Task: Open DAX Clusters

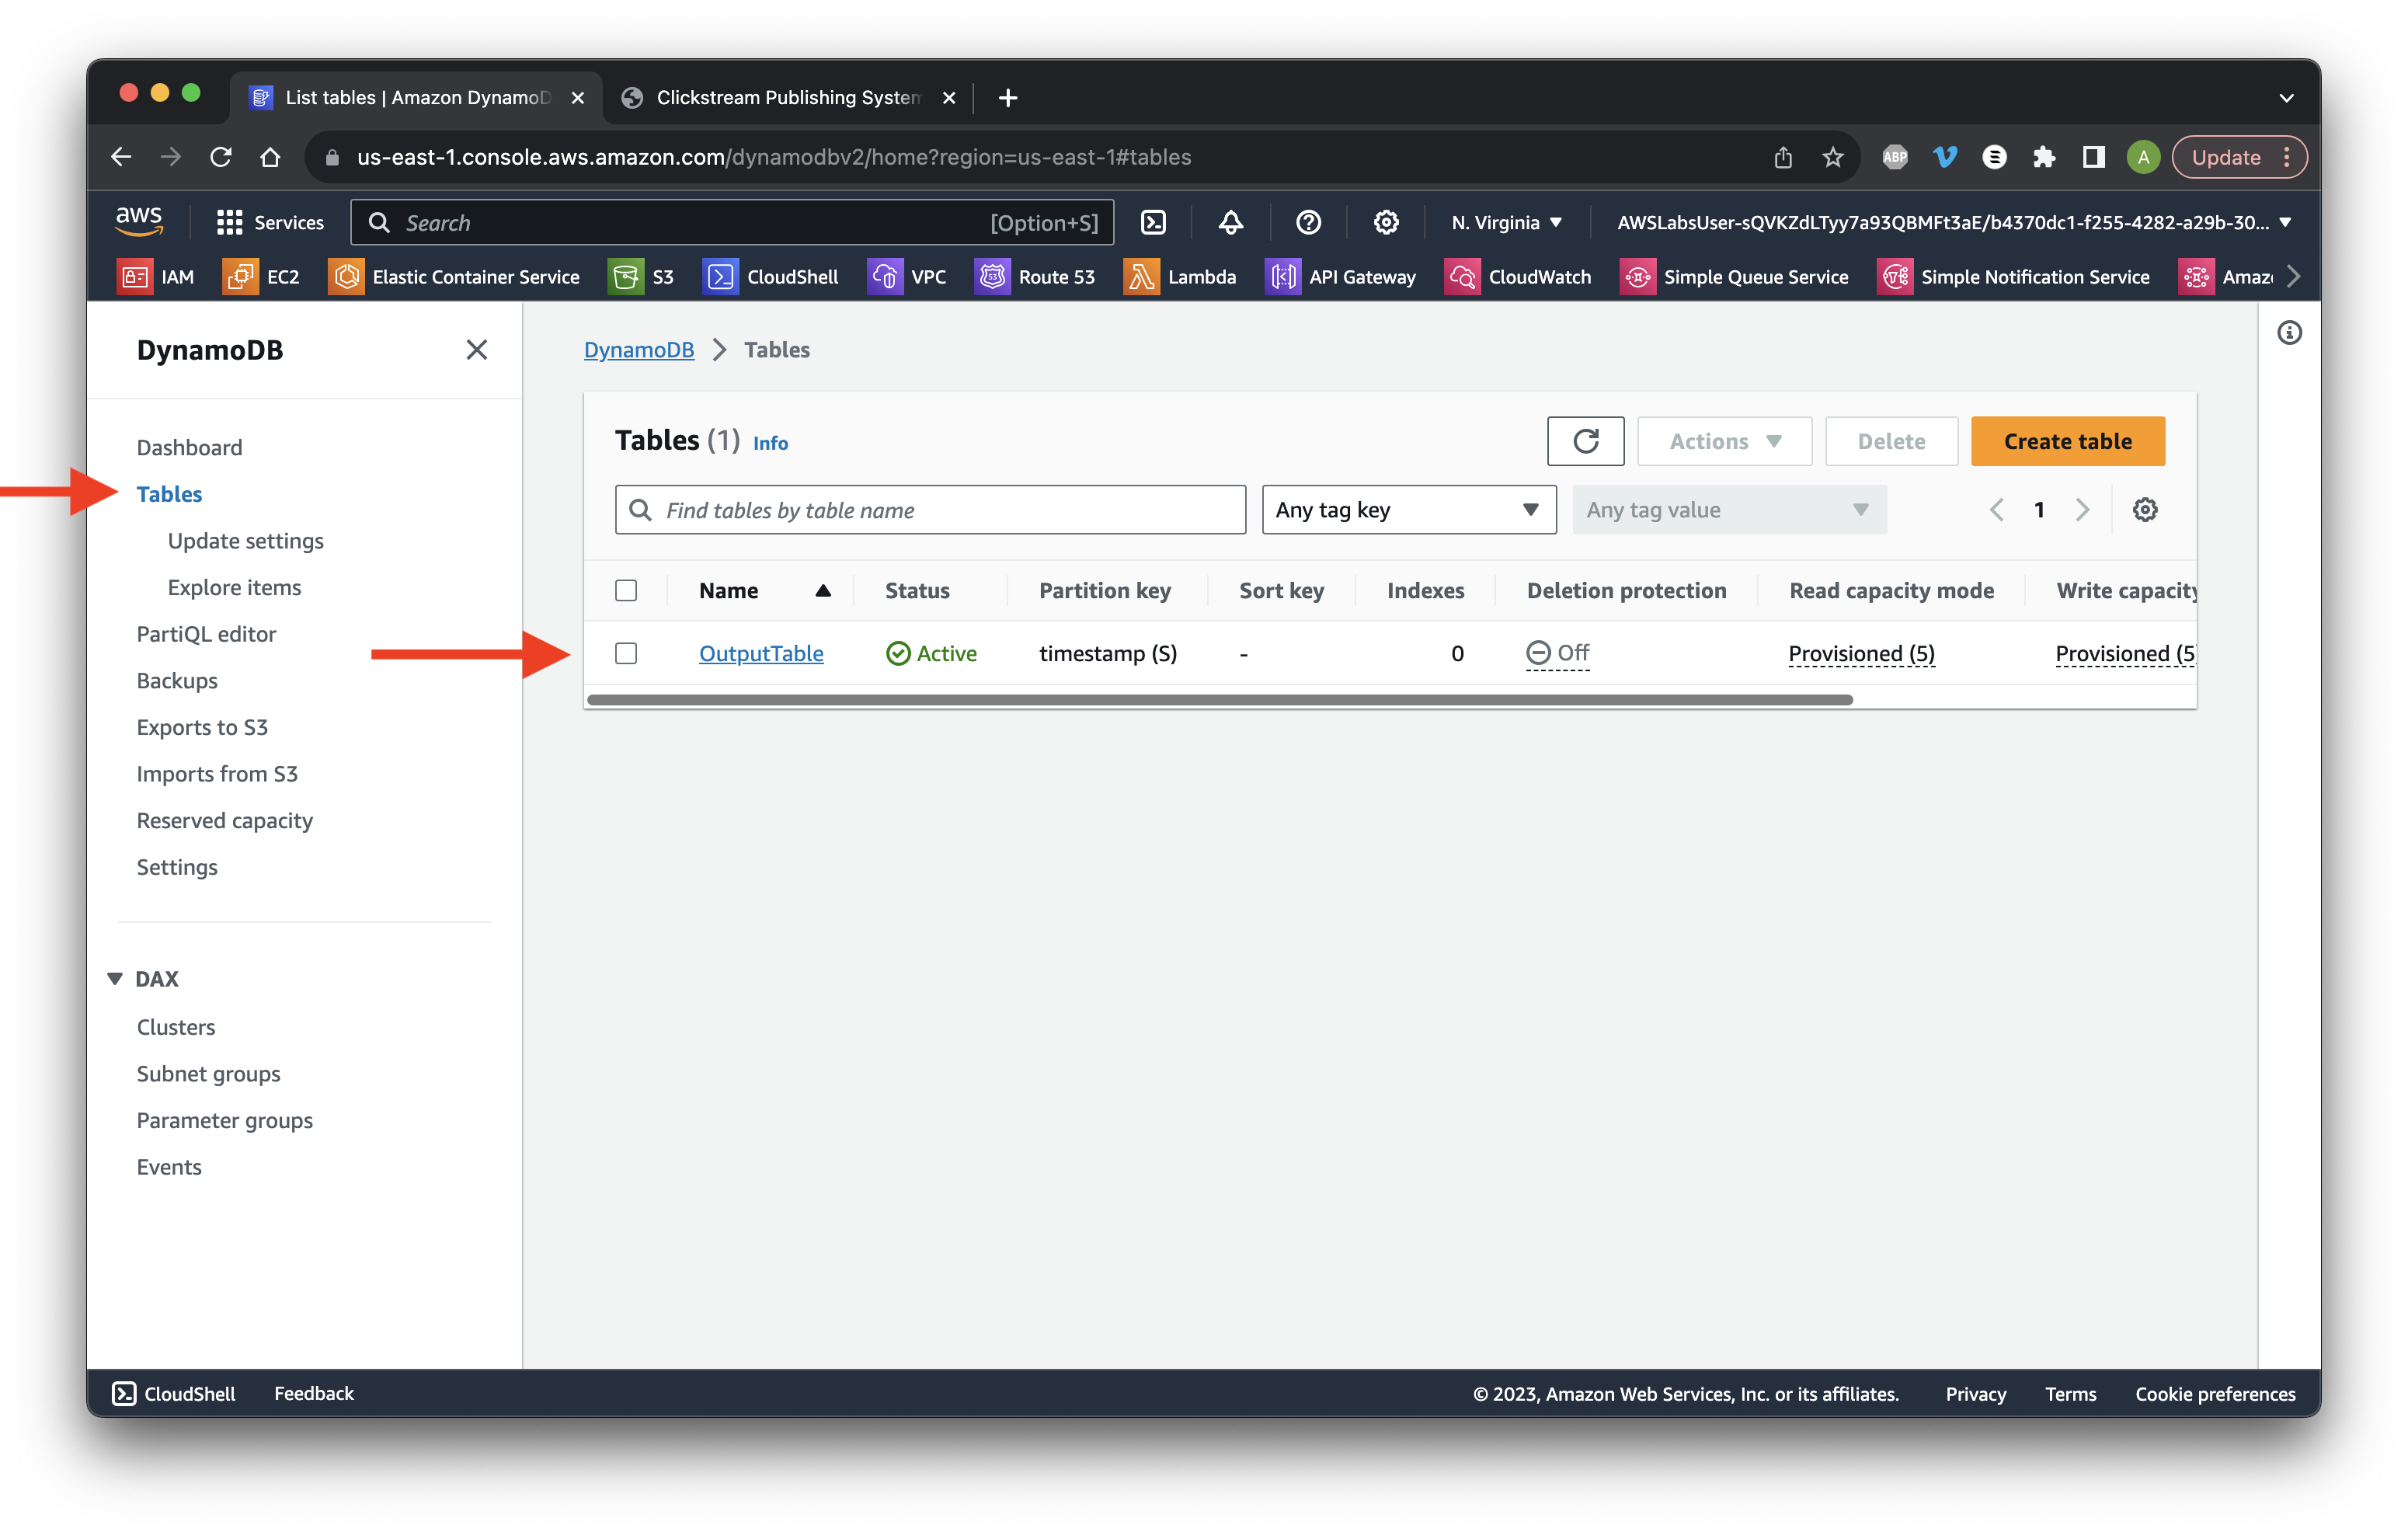Action: click(175, 1027)
